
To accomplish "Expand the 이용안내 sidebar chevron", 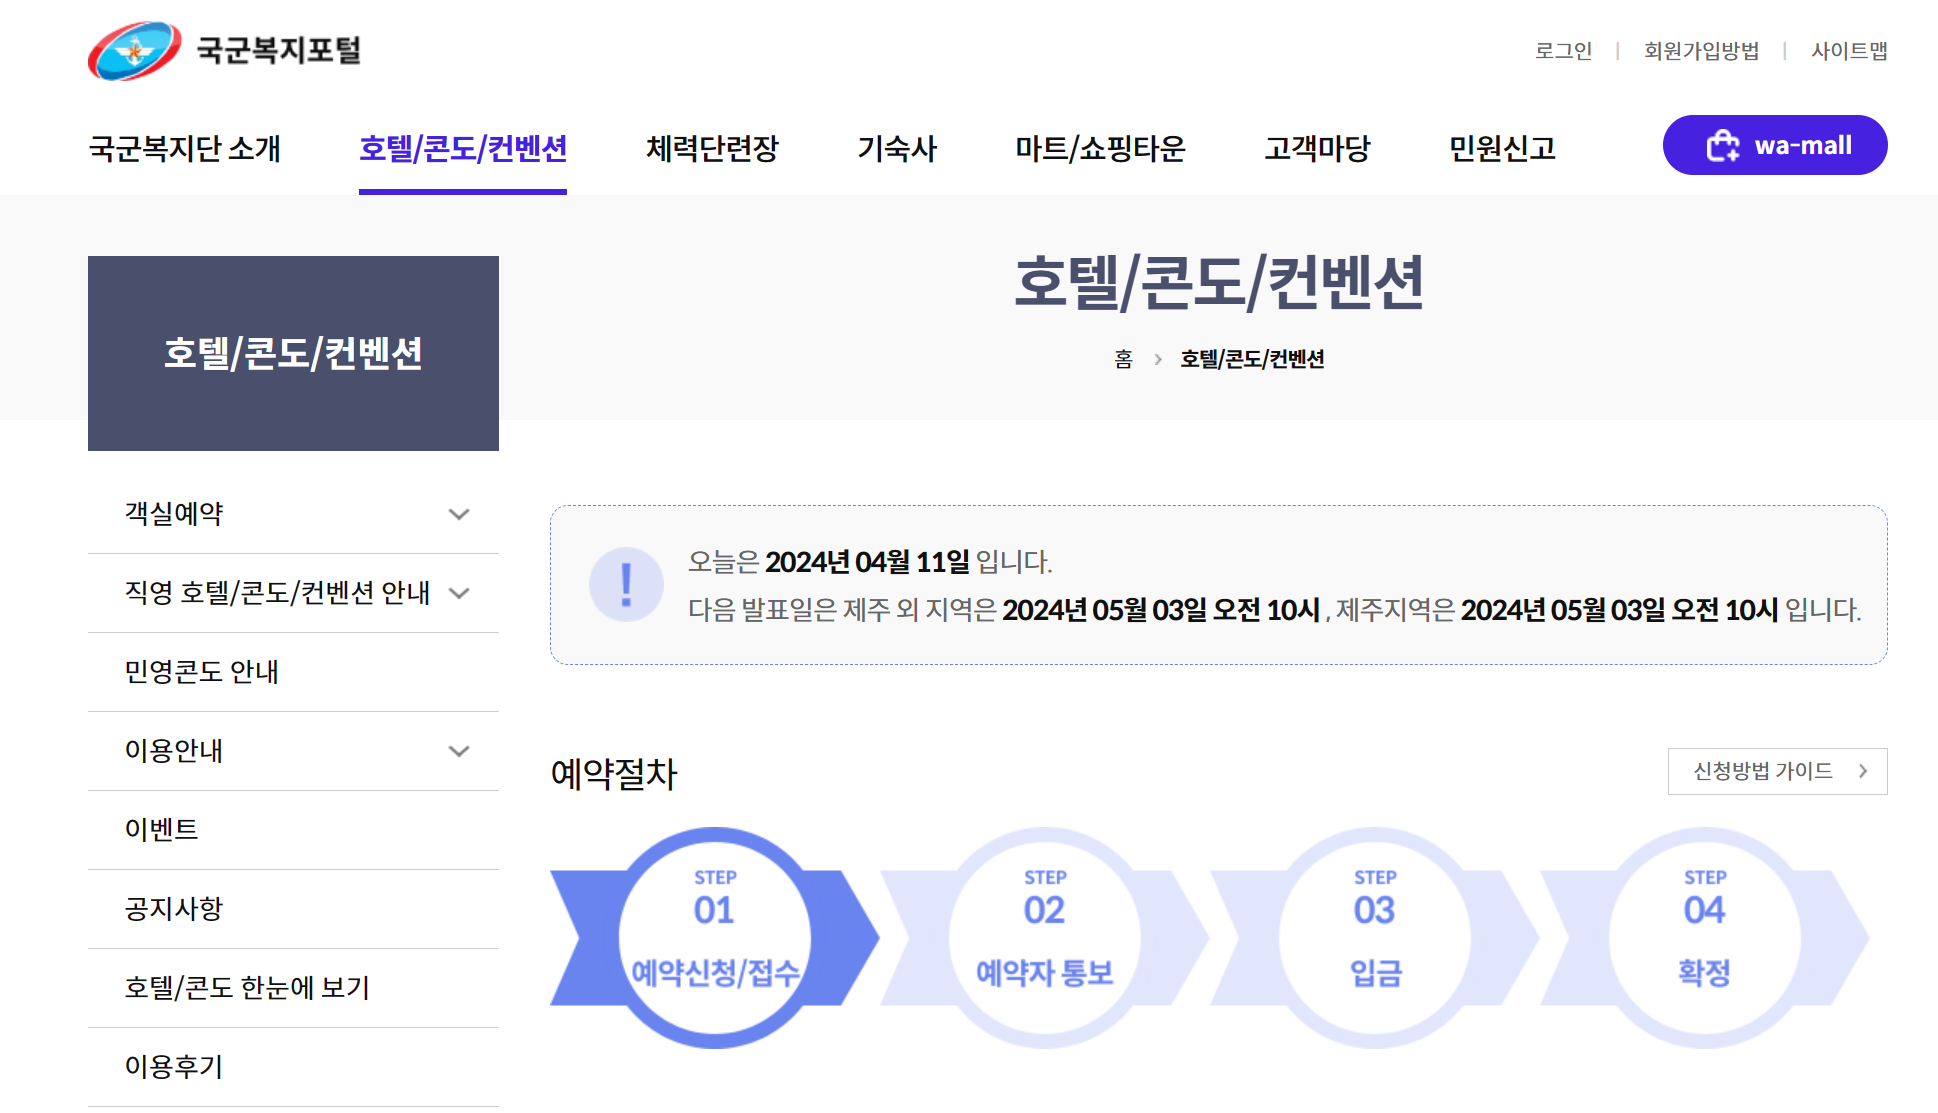I will click(459, 751).
